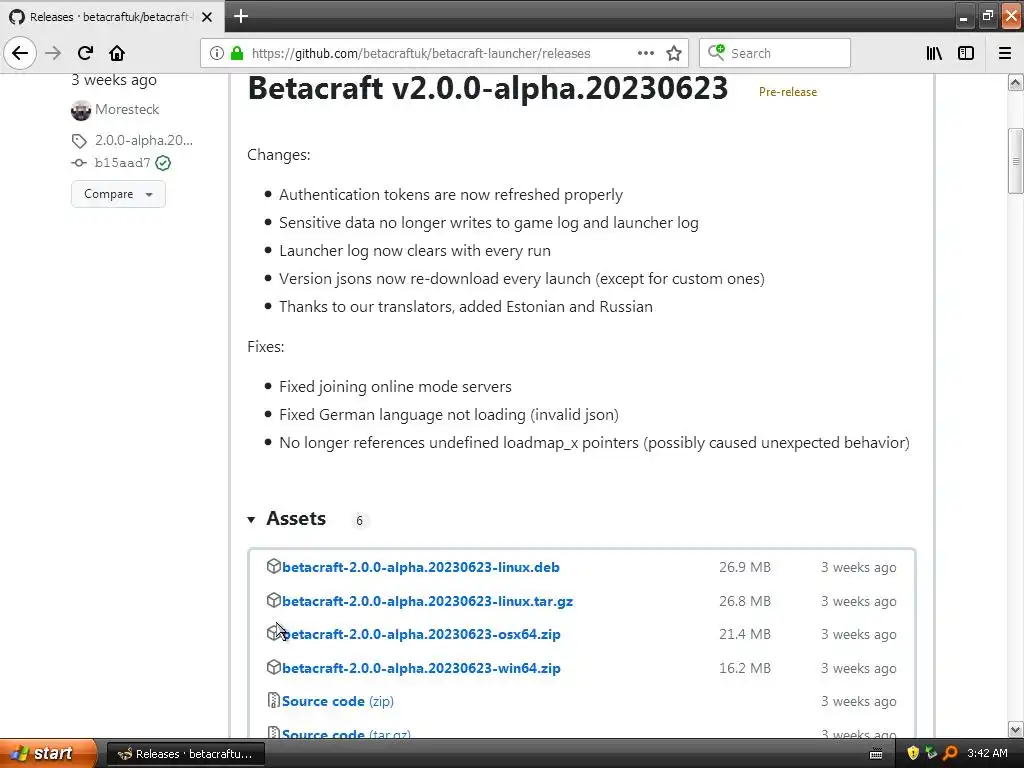
Task: Click the scrollbar down arrow
Action: point(1016,729)
